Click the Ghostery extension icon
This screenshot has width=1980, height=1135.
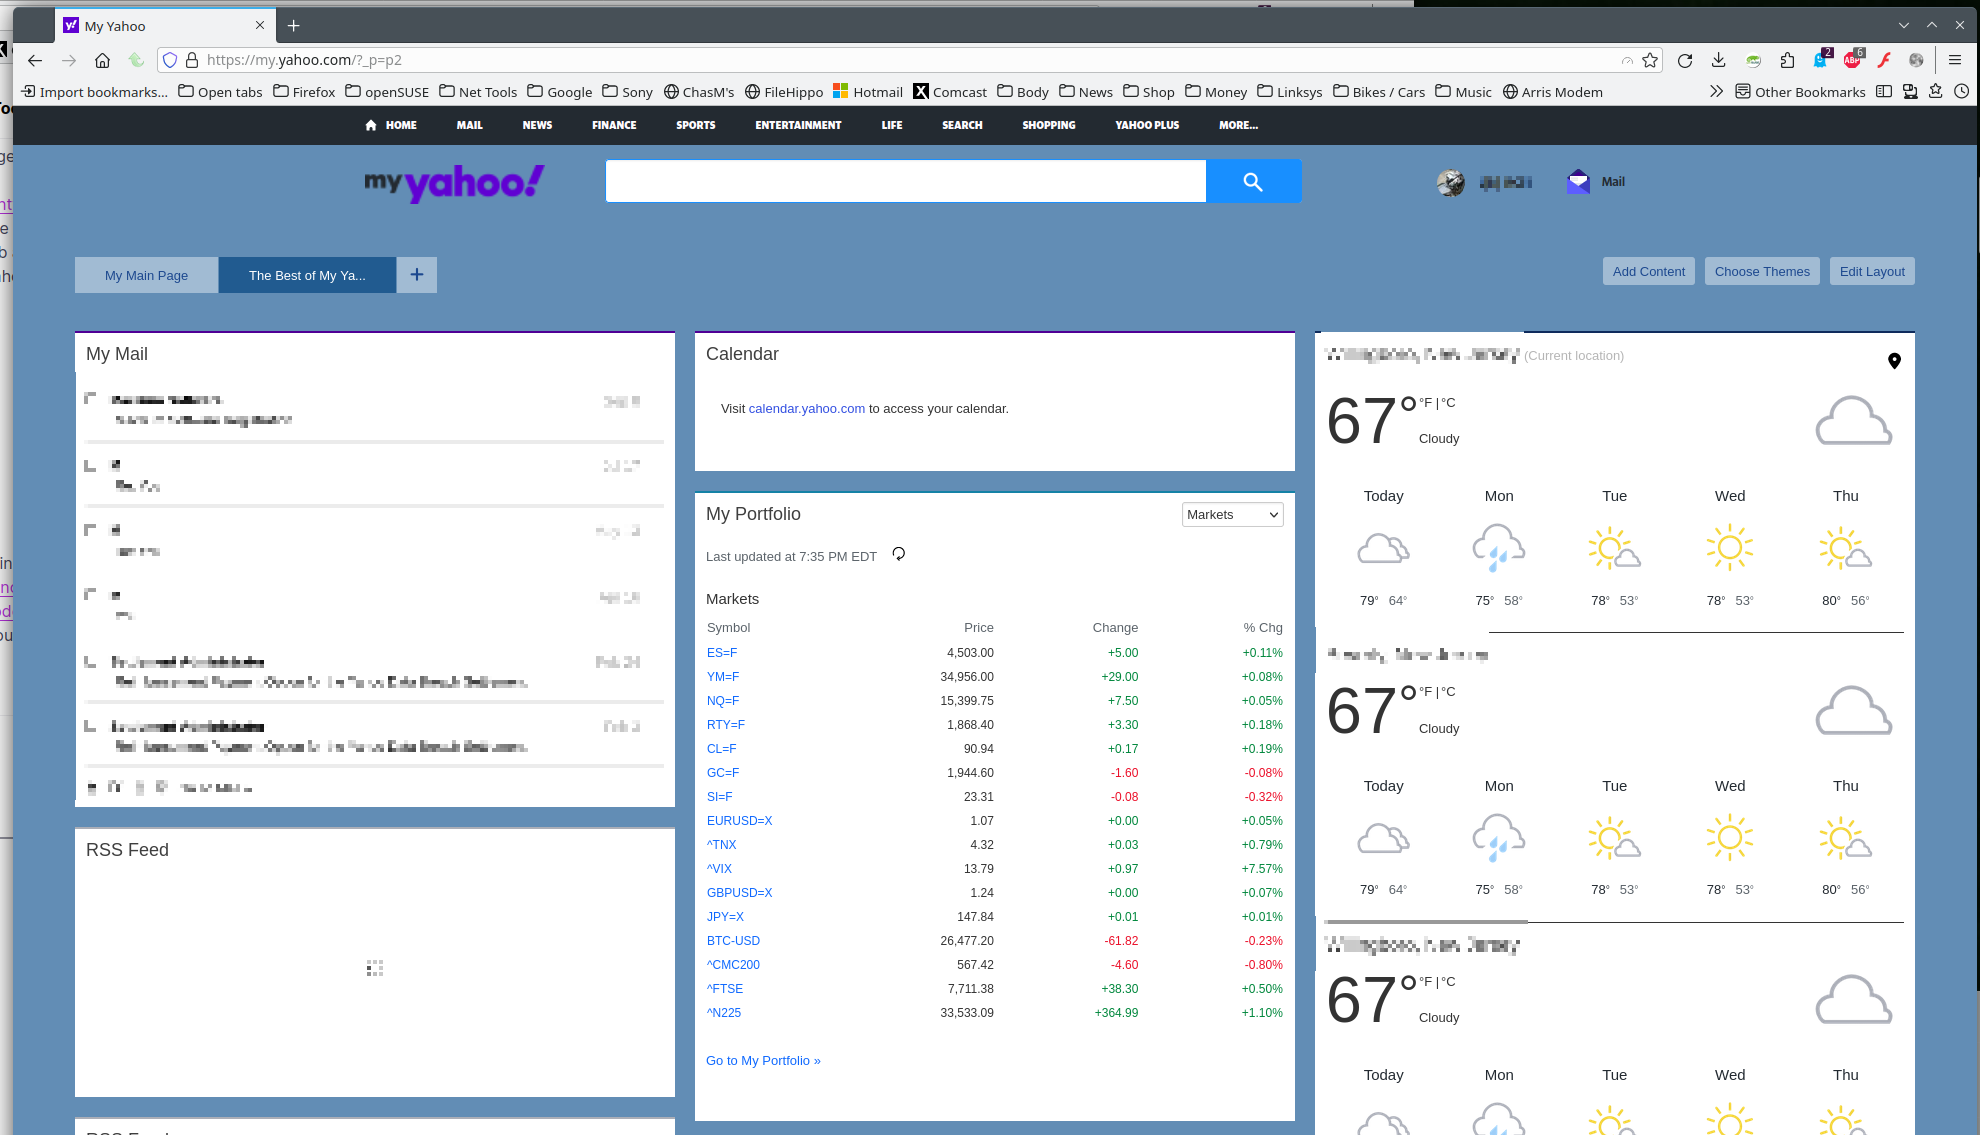coord(1821,59)
